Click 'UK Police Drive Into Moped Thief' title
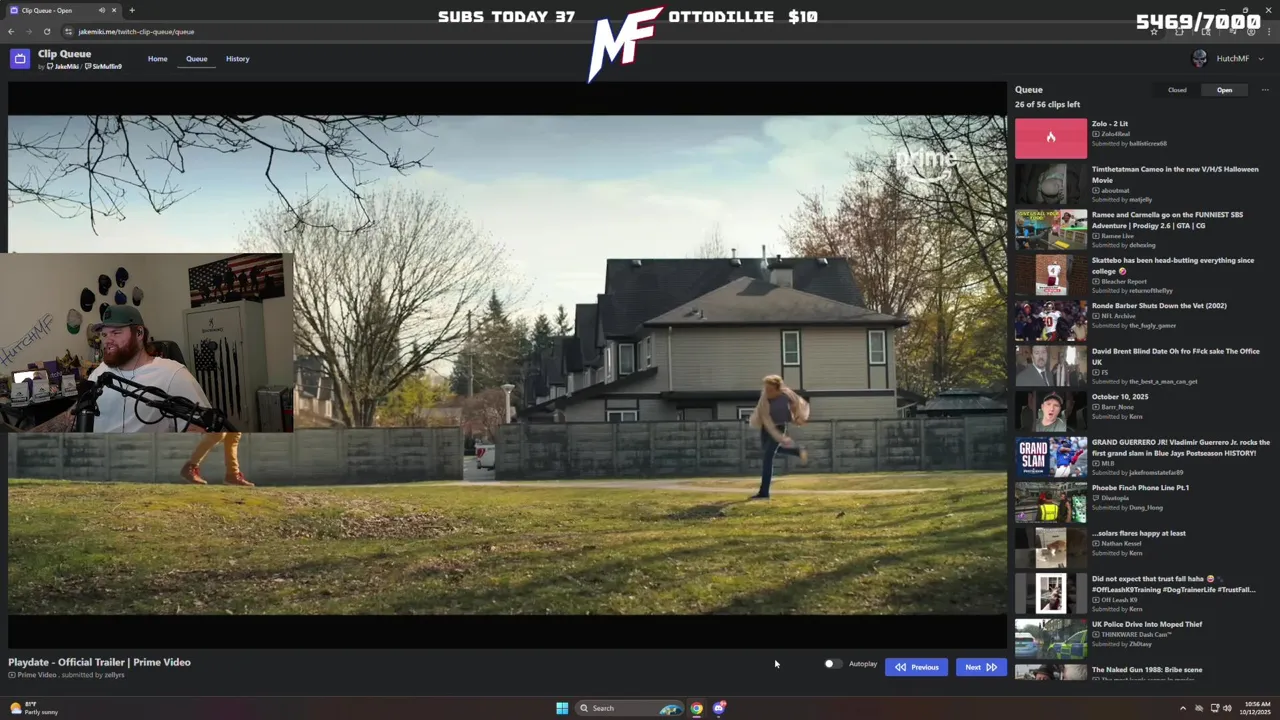 (x=1147, y=624)
